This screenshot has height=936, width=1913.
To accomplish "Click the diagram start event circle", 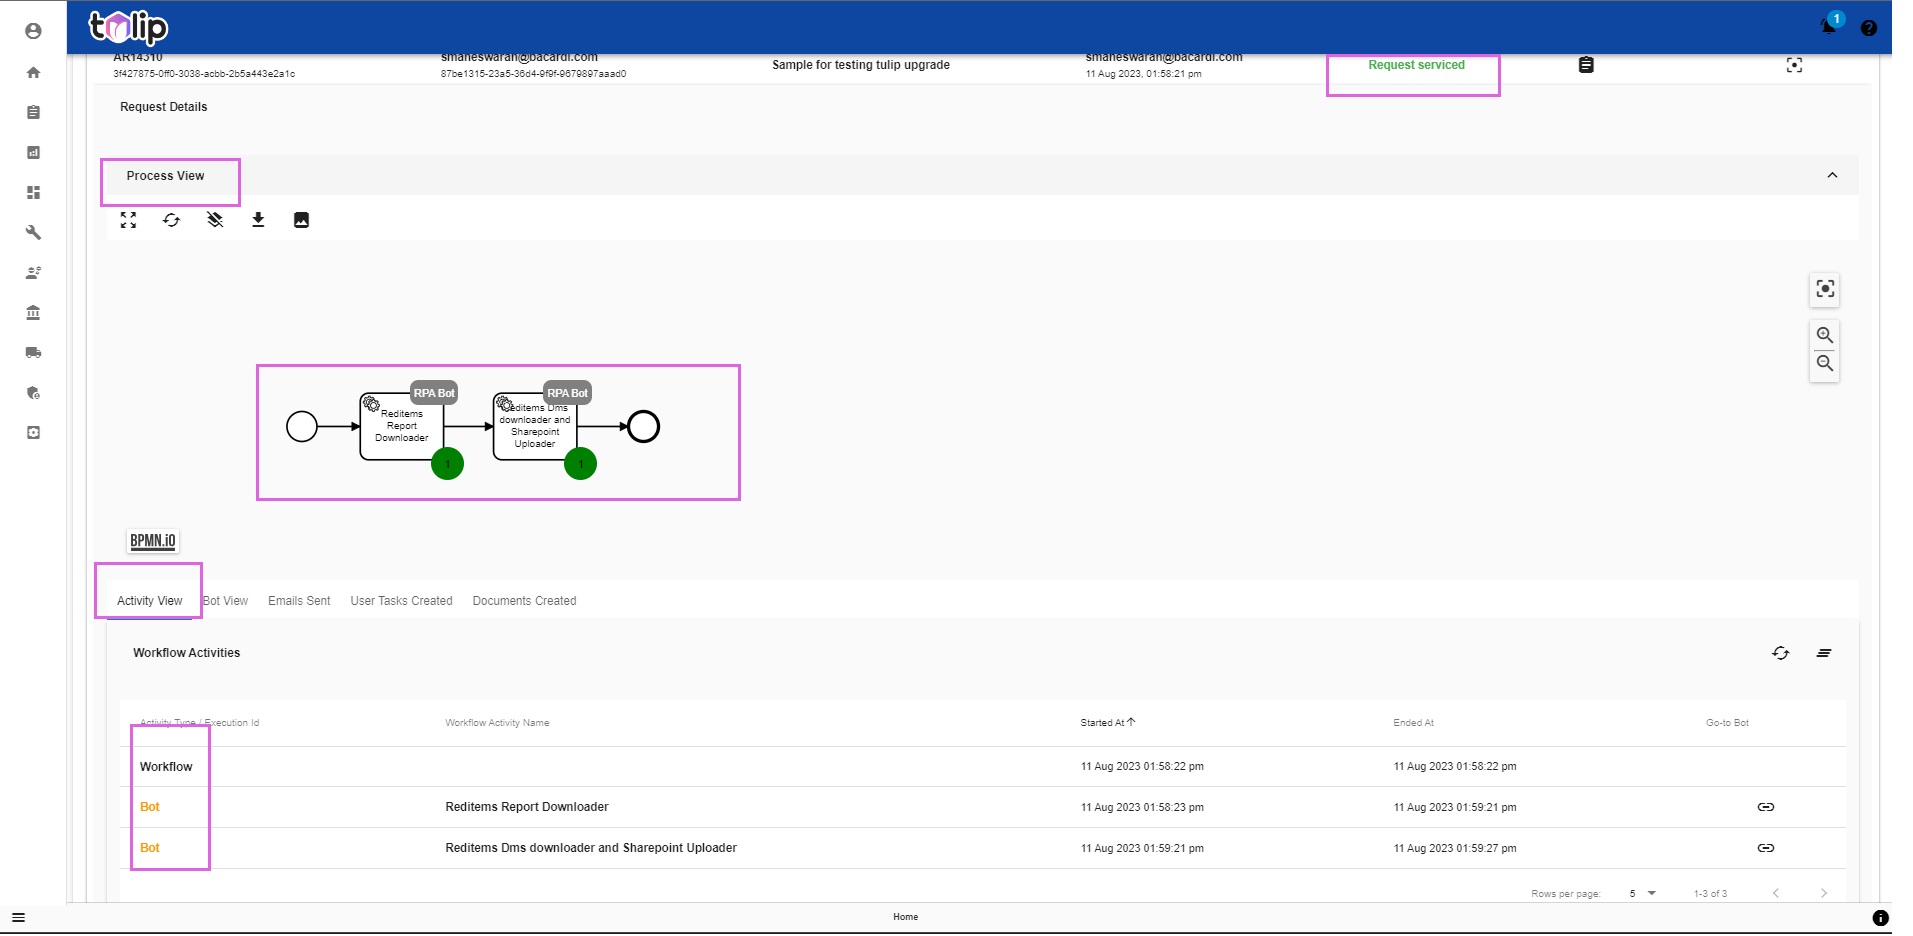I will click(x=302, y=427).
